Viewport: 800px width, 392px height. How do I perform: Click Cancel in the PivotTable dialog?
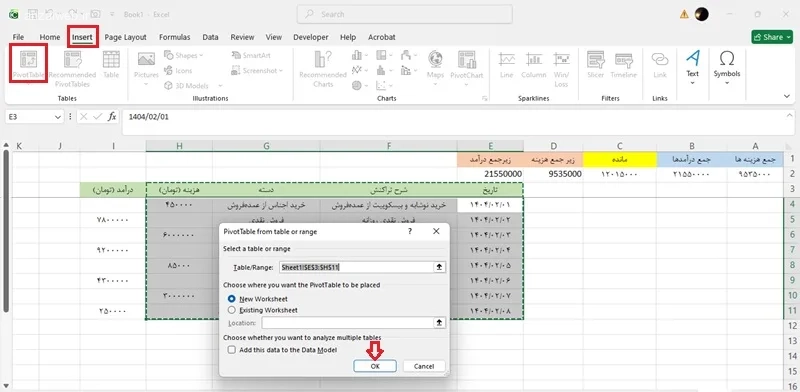[x=424, y=366]
